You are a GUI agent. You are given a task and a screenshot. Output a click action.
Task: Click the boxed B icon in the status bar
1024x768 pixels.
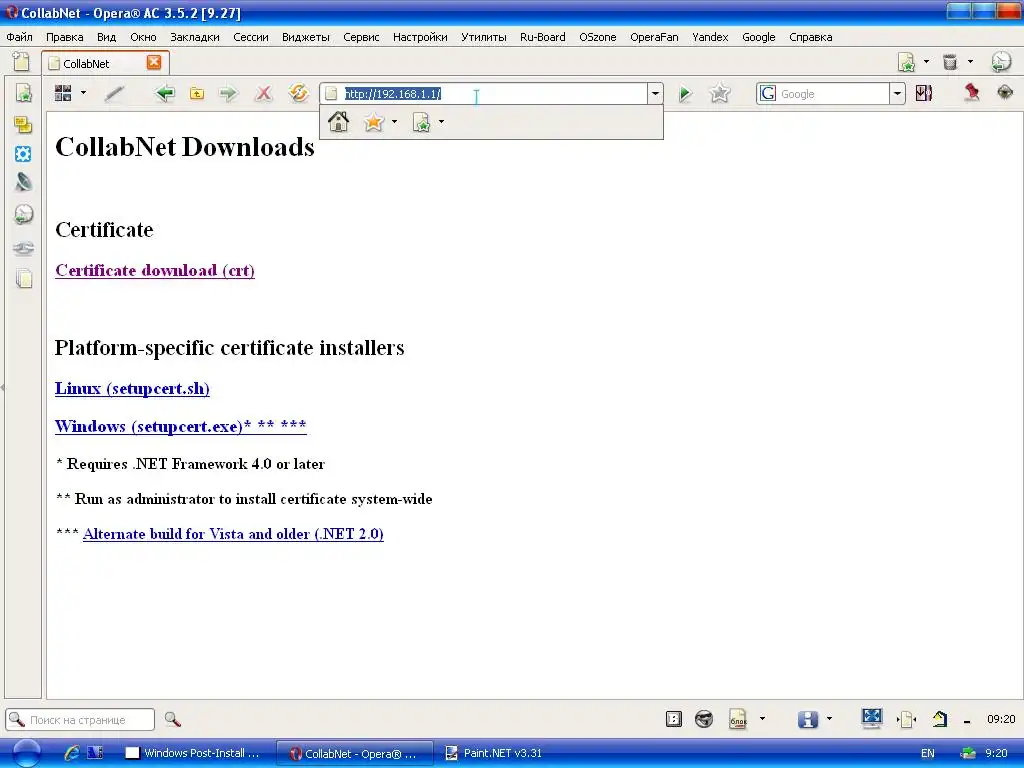tap(673, 719)
